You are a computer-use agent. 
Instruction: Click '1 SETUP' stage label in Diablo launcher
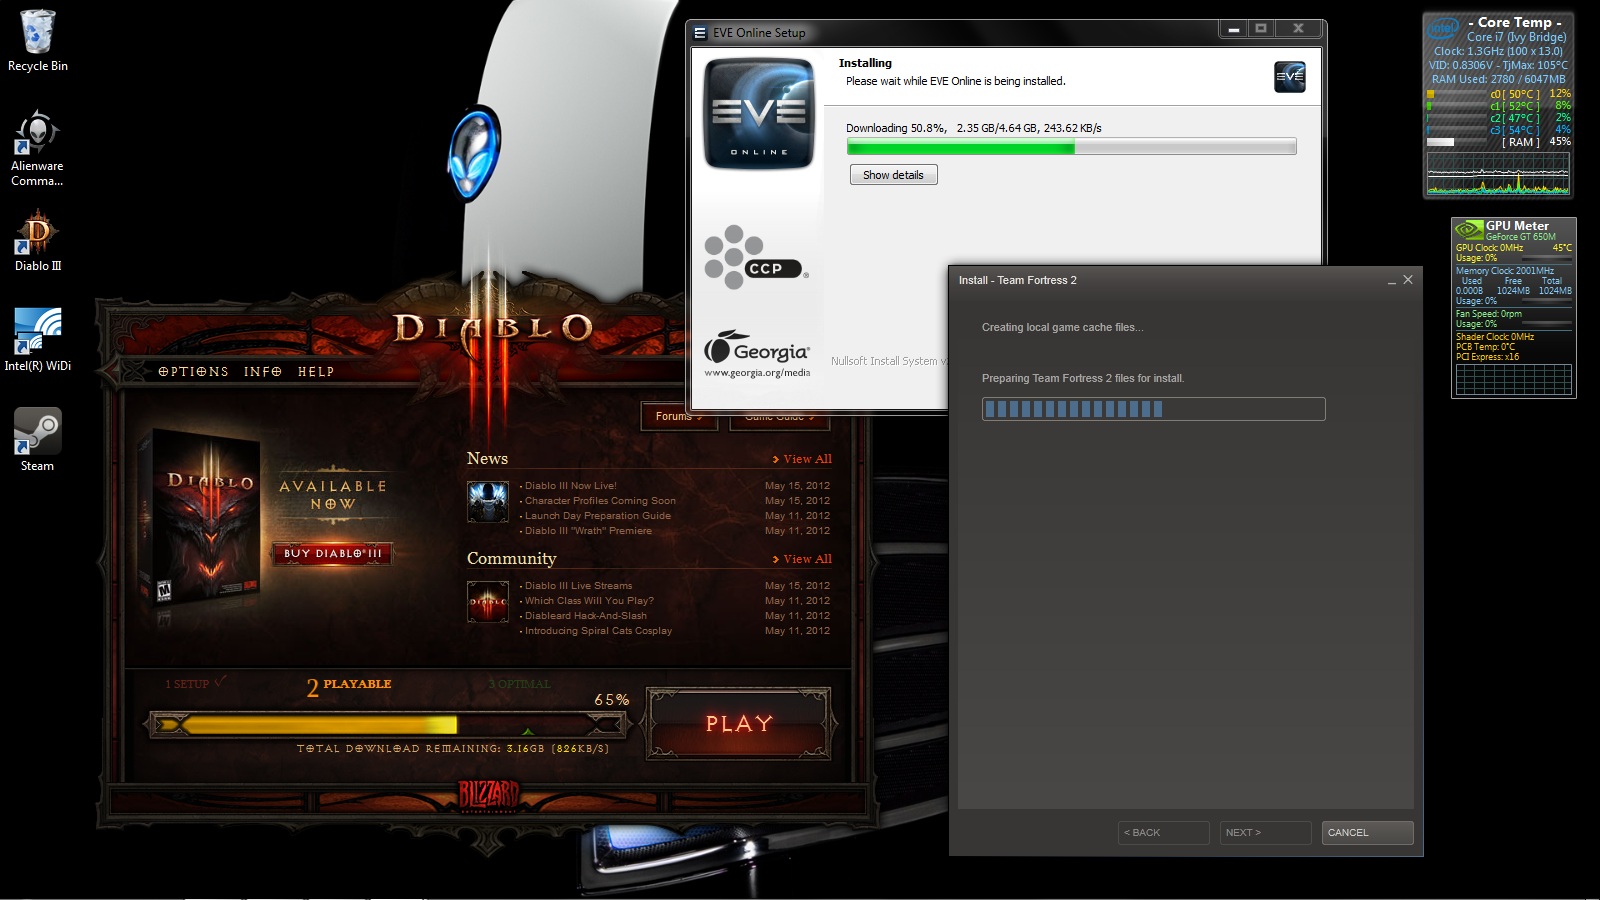(195, 684)
